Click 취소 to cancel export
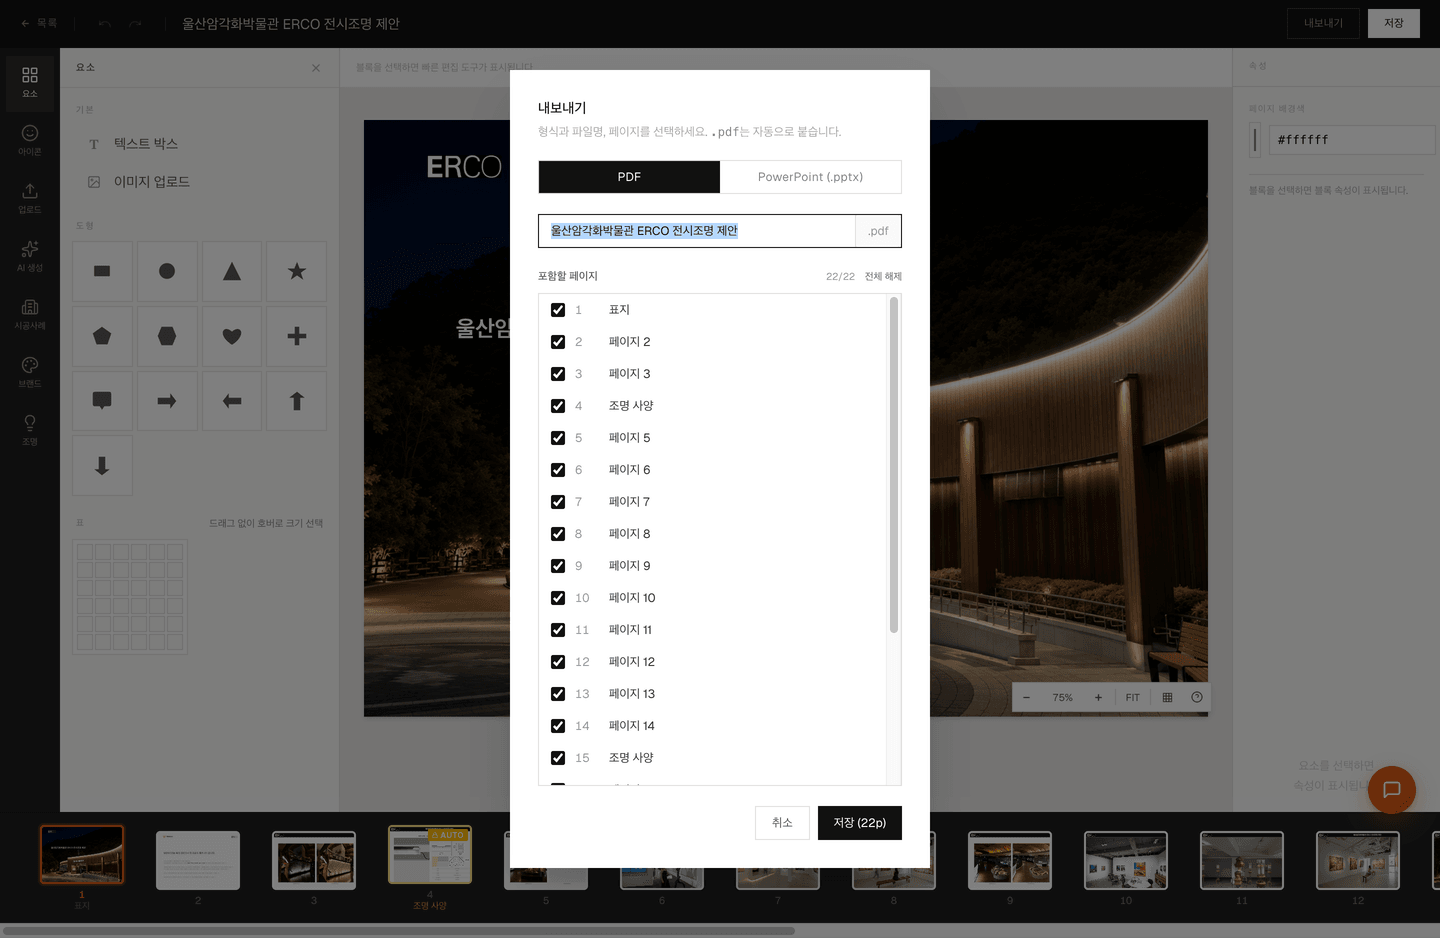1440x938 pixels. (x=782, y=823)
